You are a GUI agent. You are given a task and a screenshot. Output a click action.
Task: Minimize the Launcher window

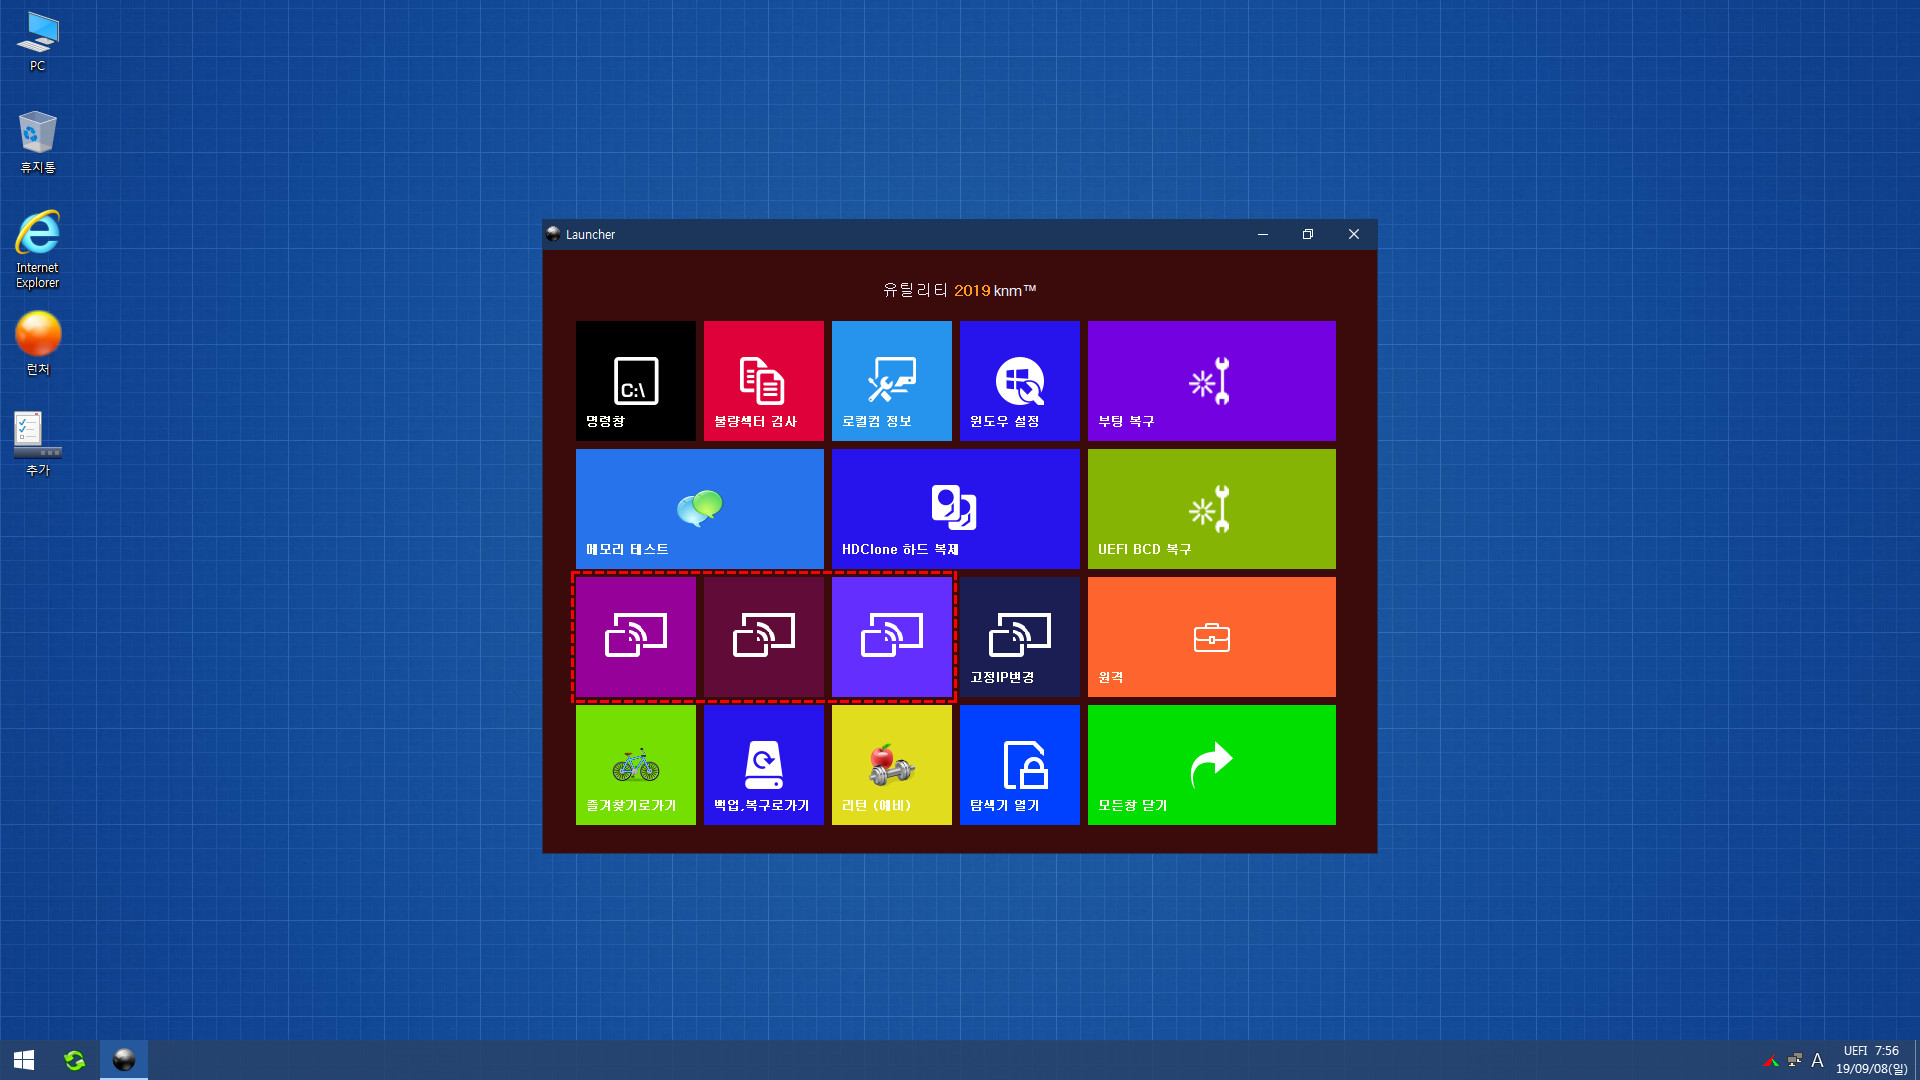[x=1263, y=234]
